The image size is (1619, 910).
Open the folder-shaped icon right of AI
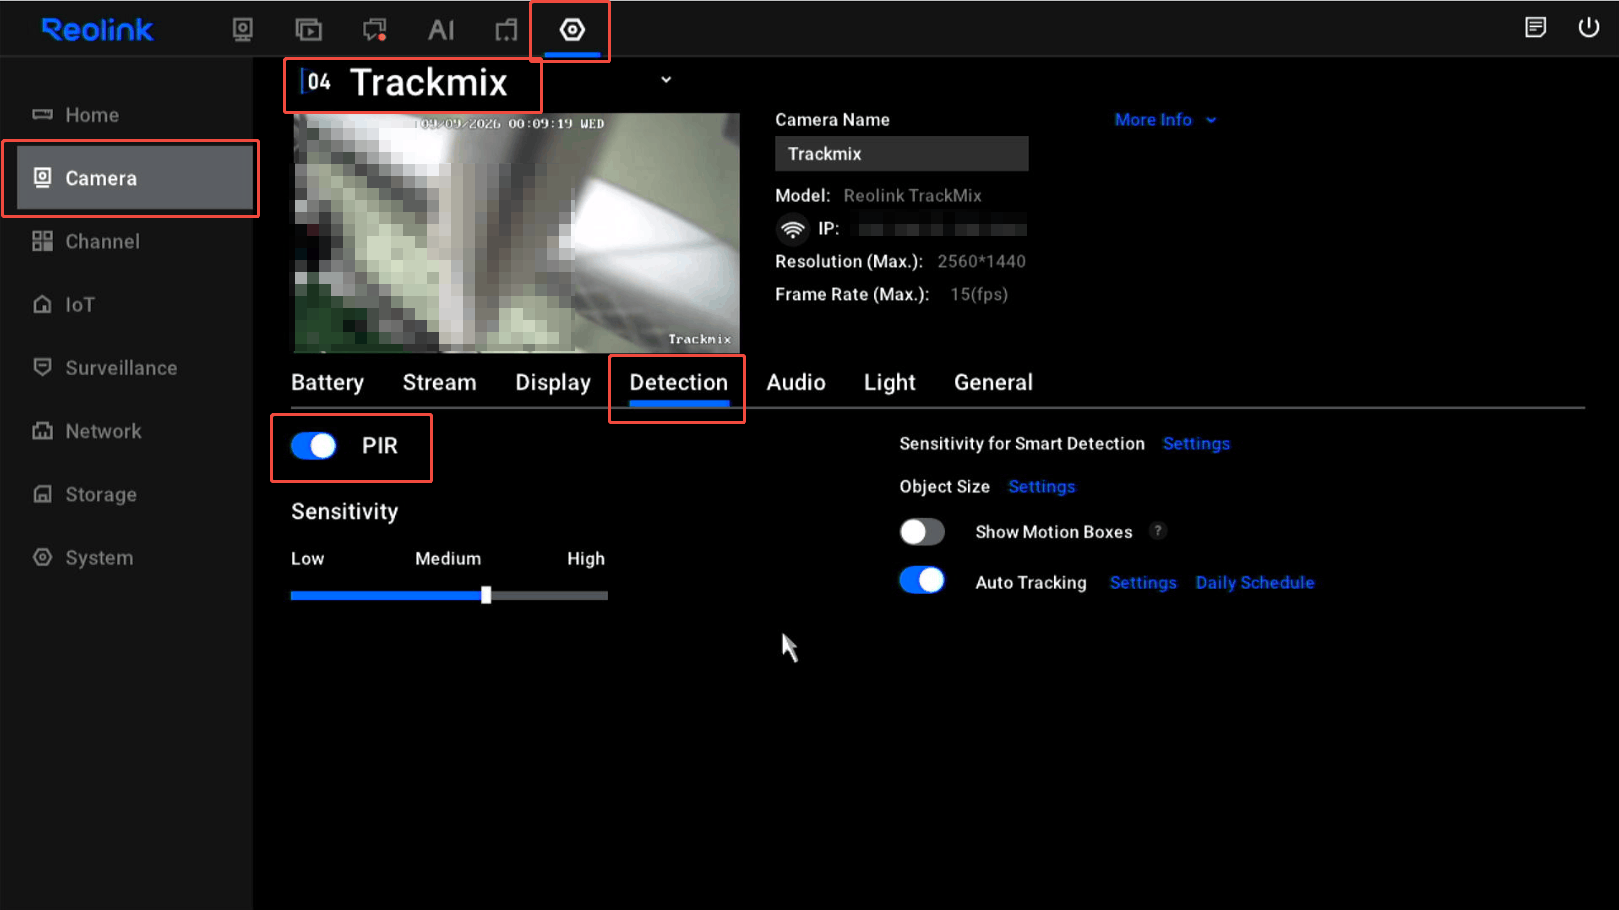(507, 30)
